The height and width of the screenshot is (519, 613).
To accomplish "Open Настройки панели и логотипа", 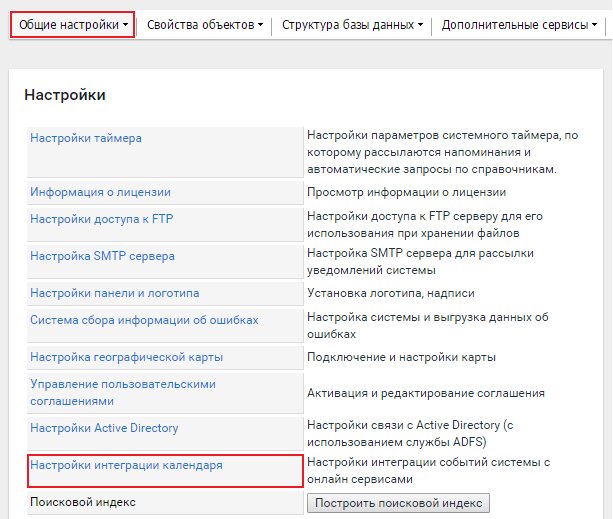I will pos(114,293).
